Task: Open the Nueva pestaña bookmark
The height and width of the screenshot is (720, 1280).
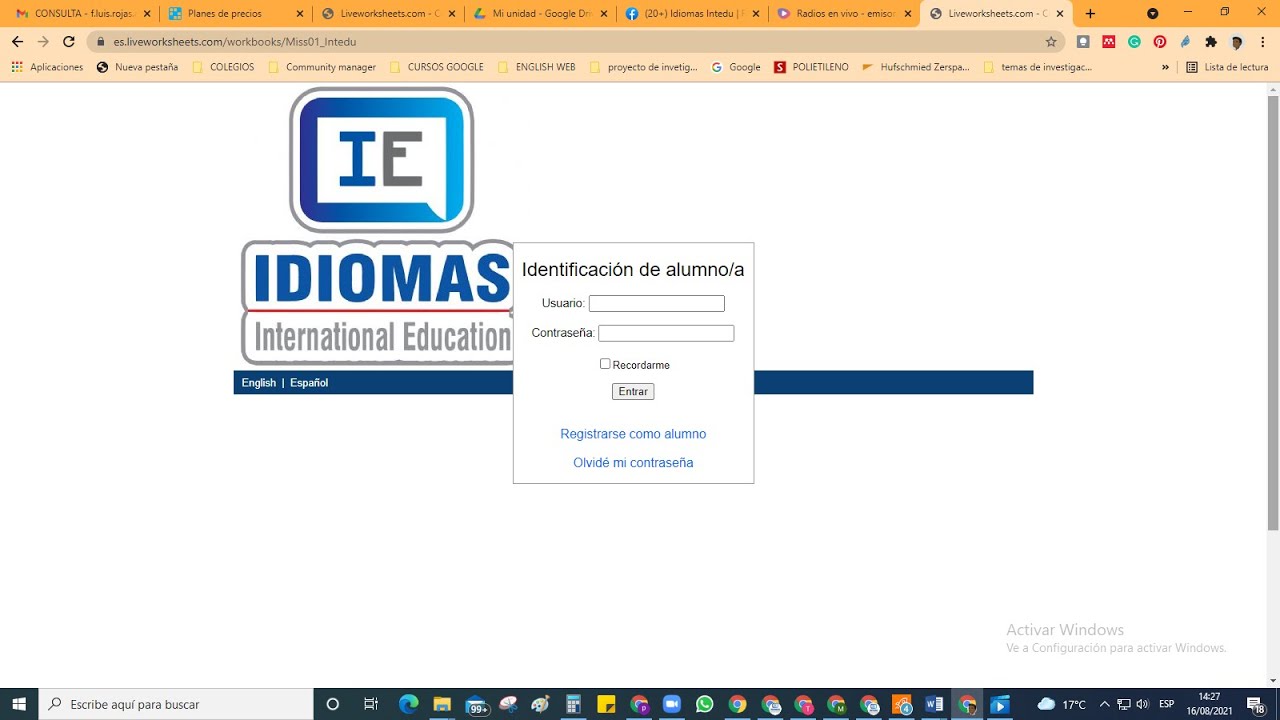Action: click(137, 67)
